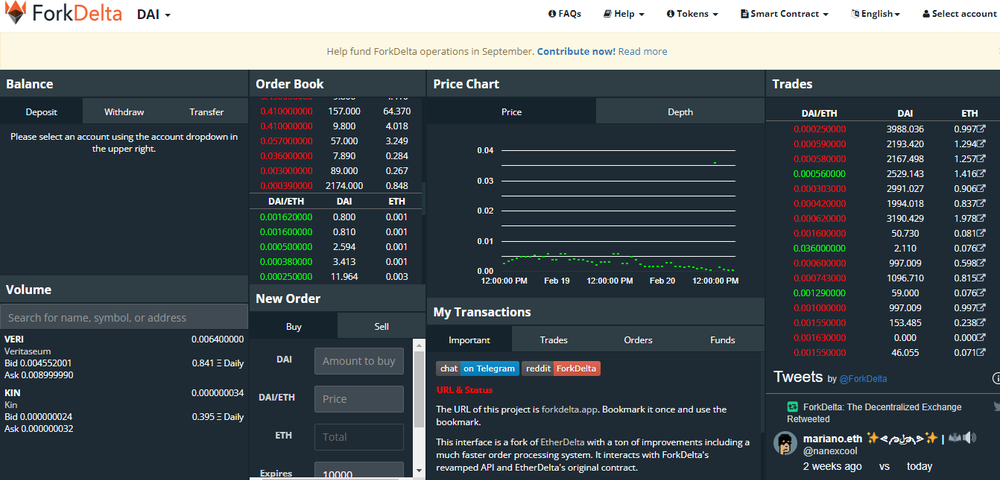Viewport: 1000px width, 480px height.
Task: Open the @nanexcool handle link
Action: tap(830, 451)
